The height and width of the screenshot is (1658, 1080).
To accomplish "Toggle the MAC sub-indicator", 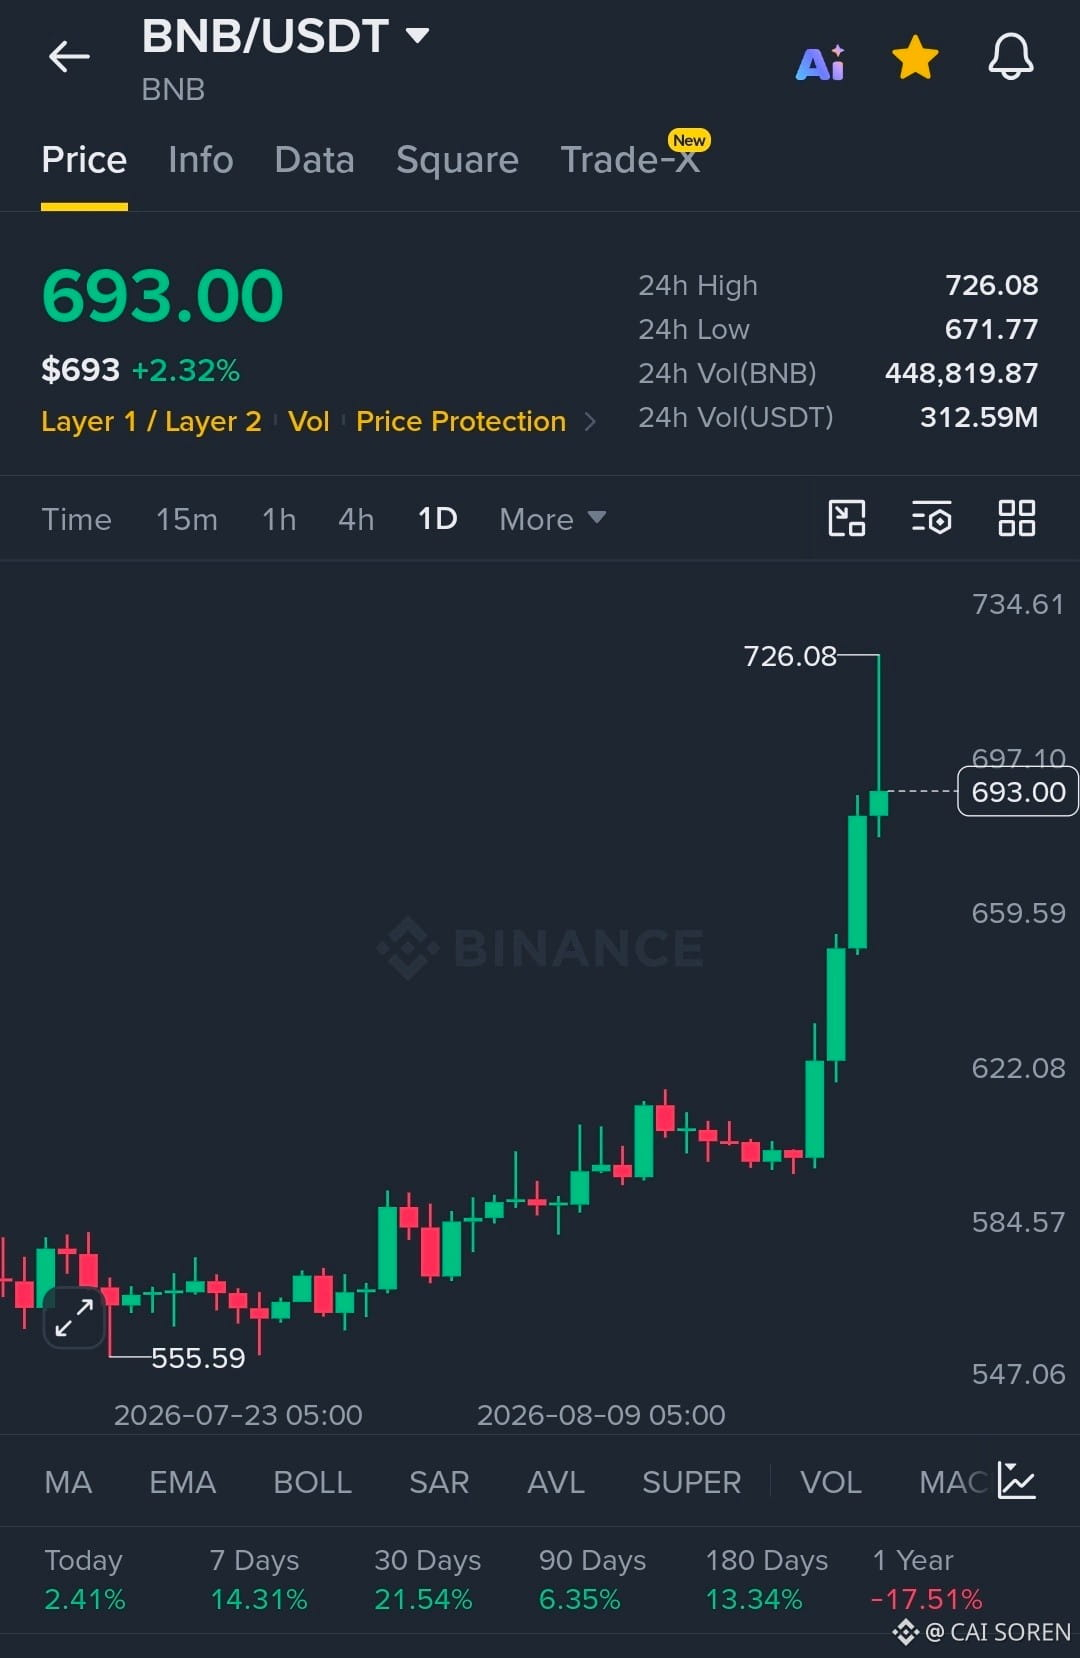I will pos(953,1482).
